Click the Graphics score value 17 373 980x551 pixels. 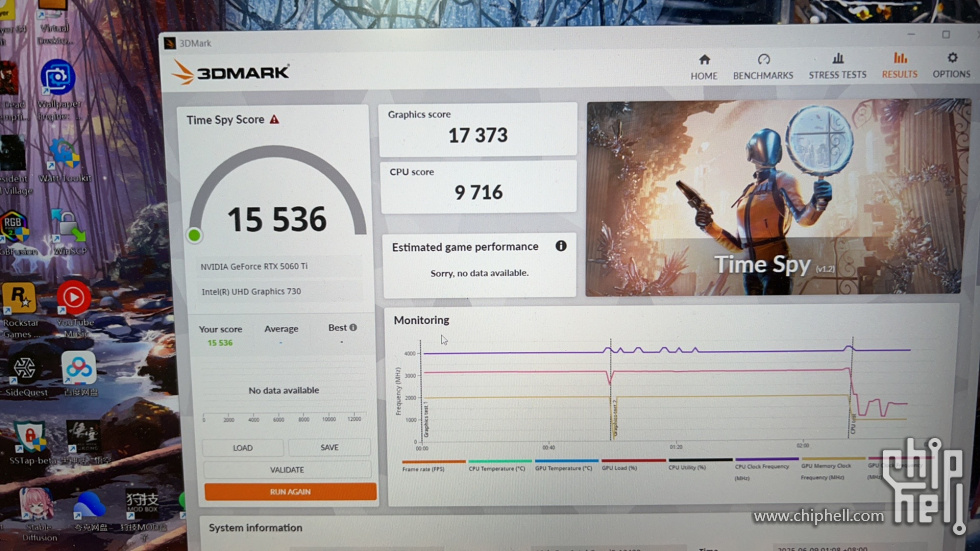tap(478, 135)
